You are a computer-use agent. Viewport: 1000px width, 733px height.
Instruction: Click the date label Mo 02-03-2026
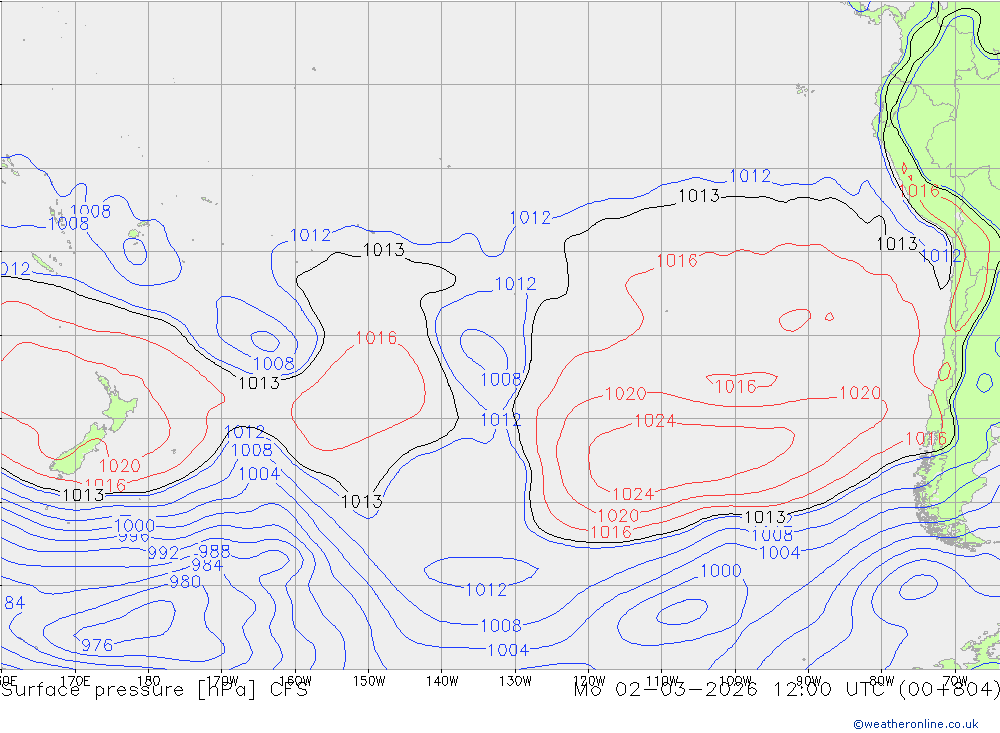coord(665,690)
